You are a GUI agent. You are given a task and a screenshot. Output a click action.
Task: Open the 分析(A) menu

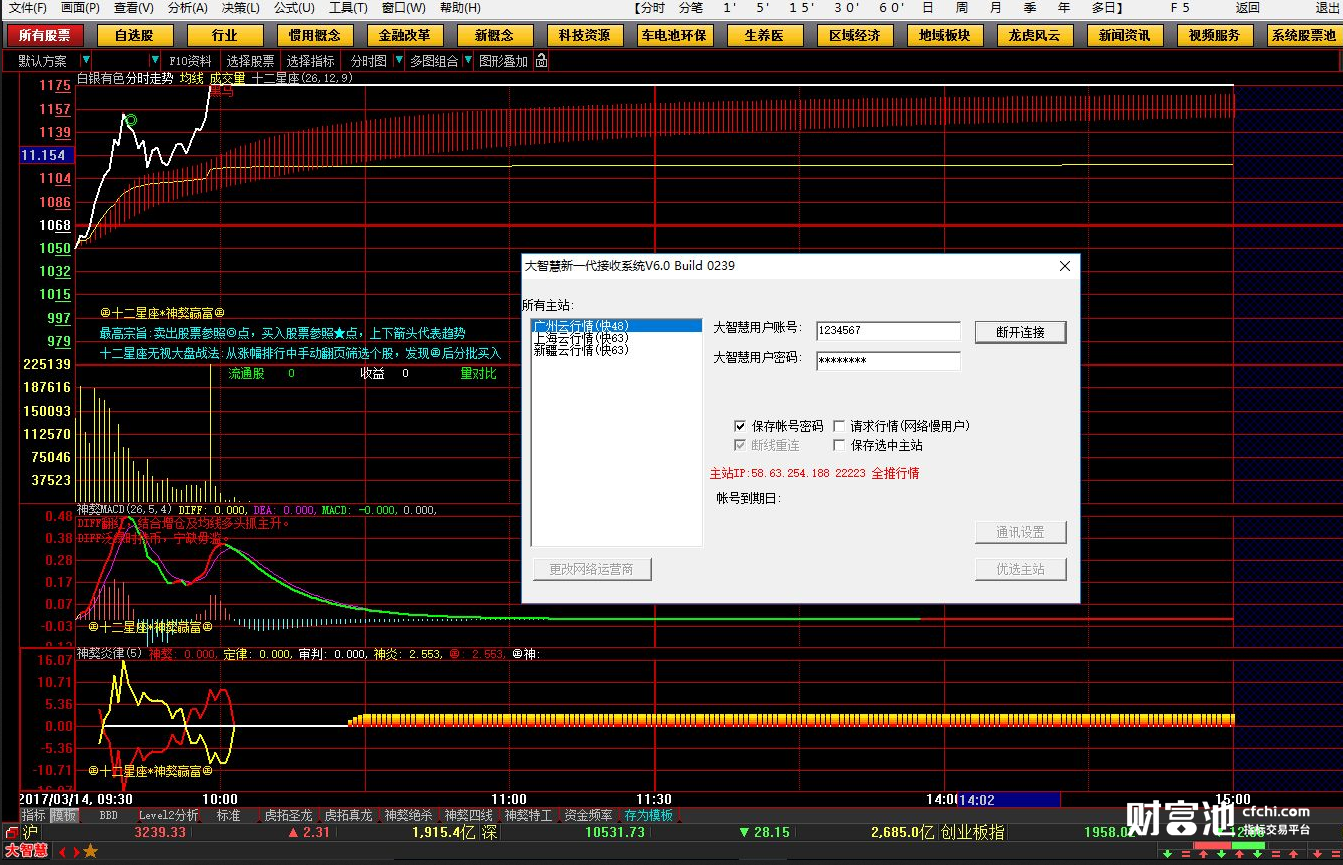[x=187, y=8]
